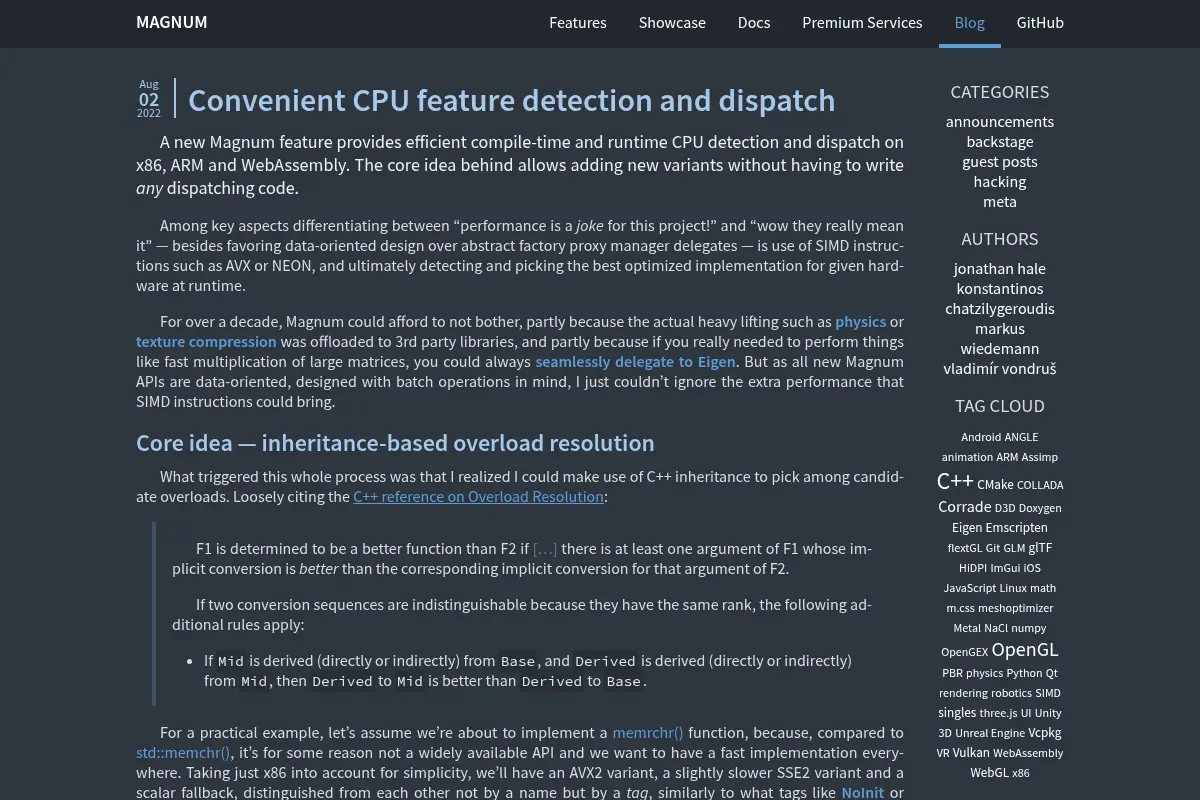The width and height of the screenshot is (1200, 800).
Task: Open the meshoptimizer tag
Action: (1016, 608)
